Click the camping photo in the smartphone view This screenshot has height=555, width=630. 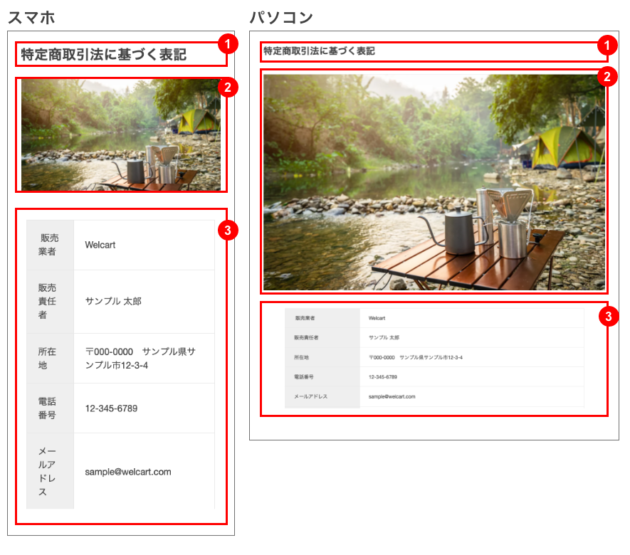click(x=121, y=135)
